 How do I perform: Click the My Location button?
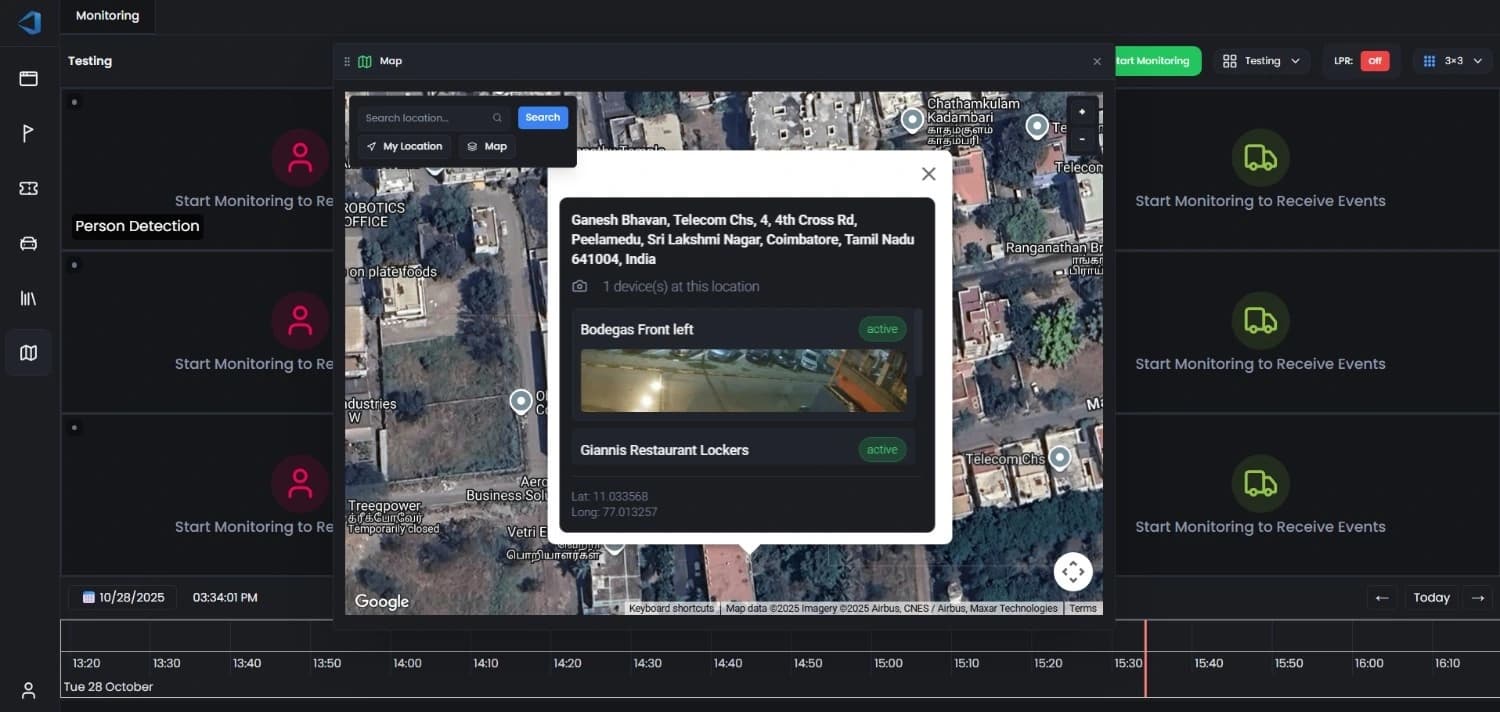pyautogui.click(x=404, y=146)
